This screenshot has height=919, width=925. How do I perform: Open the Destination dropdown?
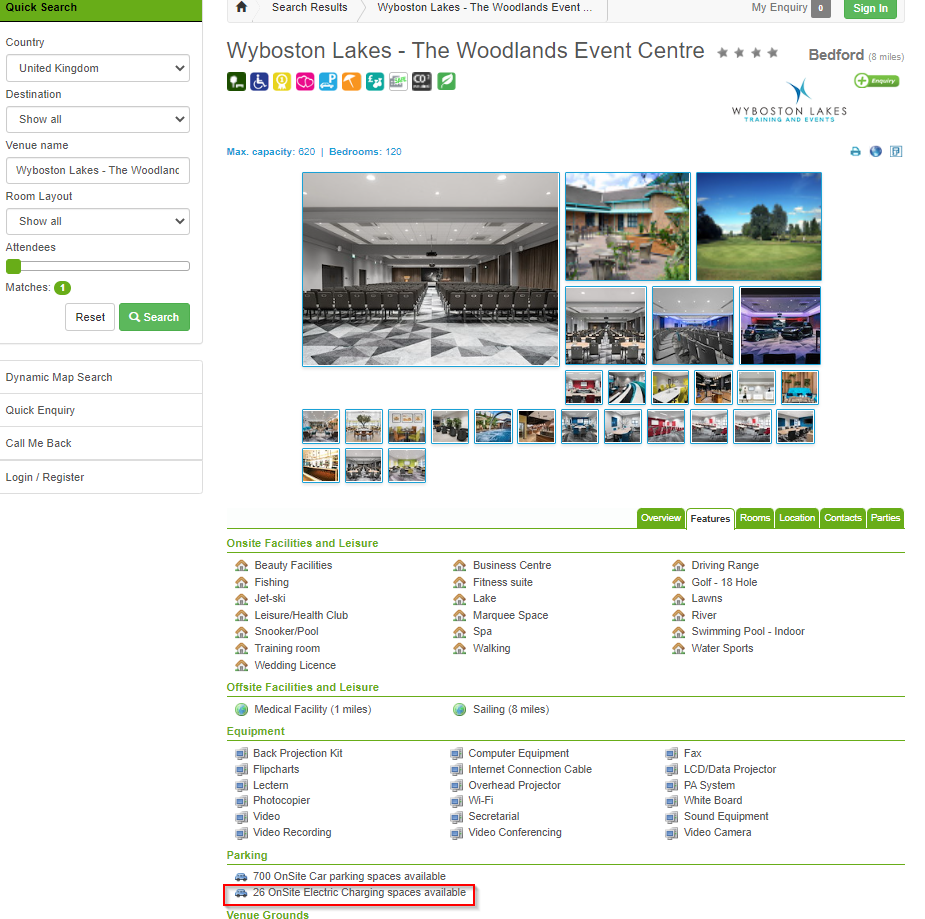pos(98,120)
